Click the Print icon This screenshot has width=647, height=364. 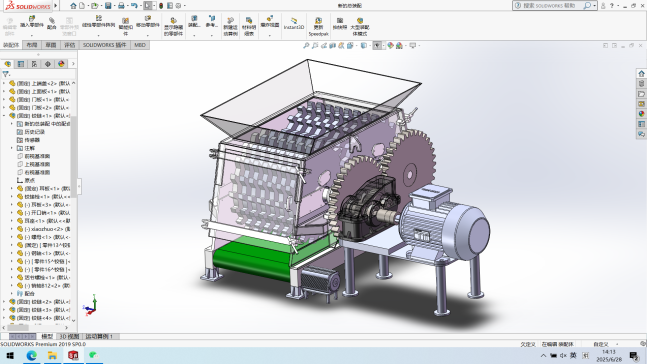(121, 6)
